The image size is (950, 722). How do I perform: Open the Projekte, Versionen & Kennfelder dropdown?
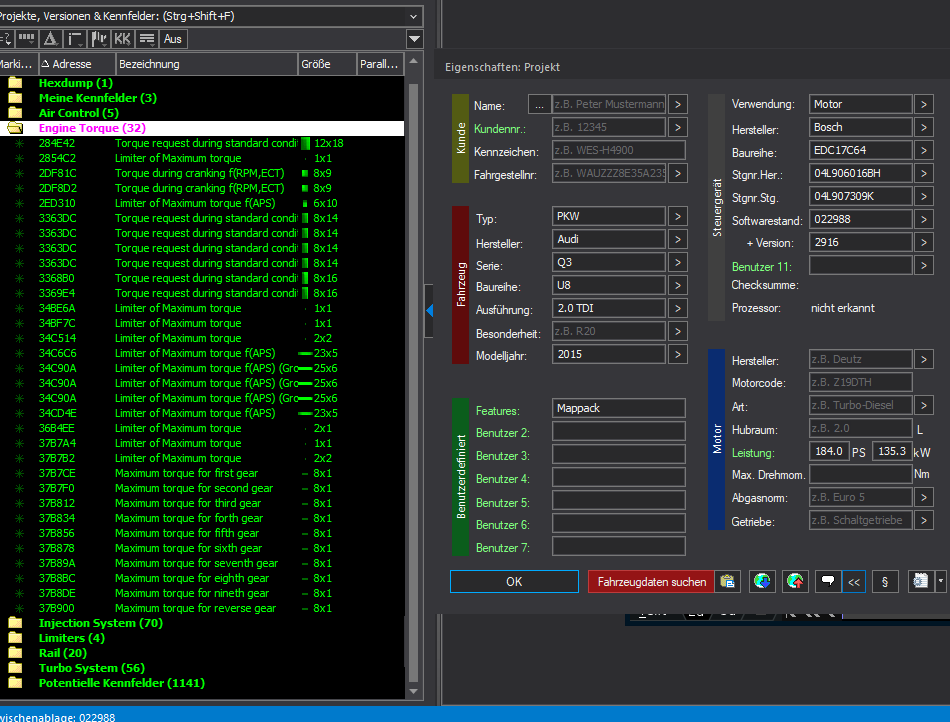coord(414,16)
